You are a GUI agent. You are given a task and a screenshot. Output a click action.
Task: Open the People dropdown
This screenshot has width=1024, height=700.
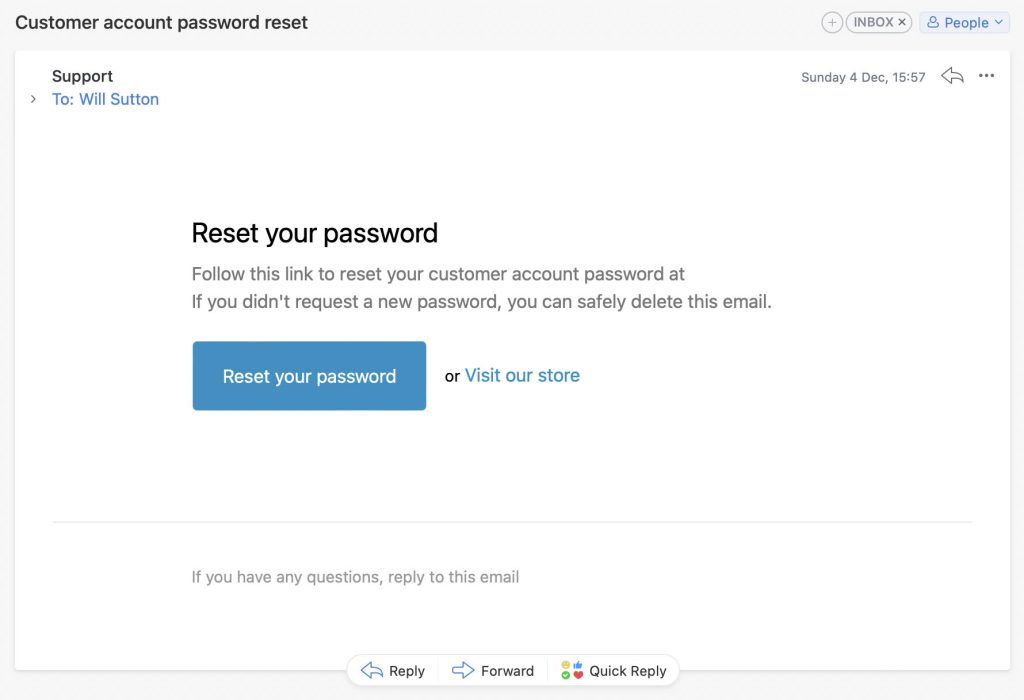964,23
